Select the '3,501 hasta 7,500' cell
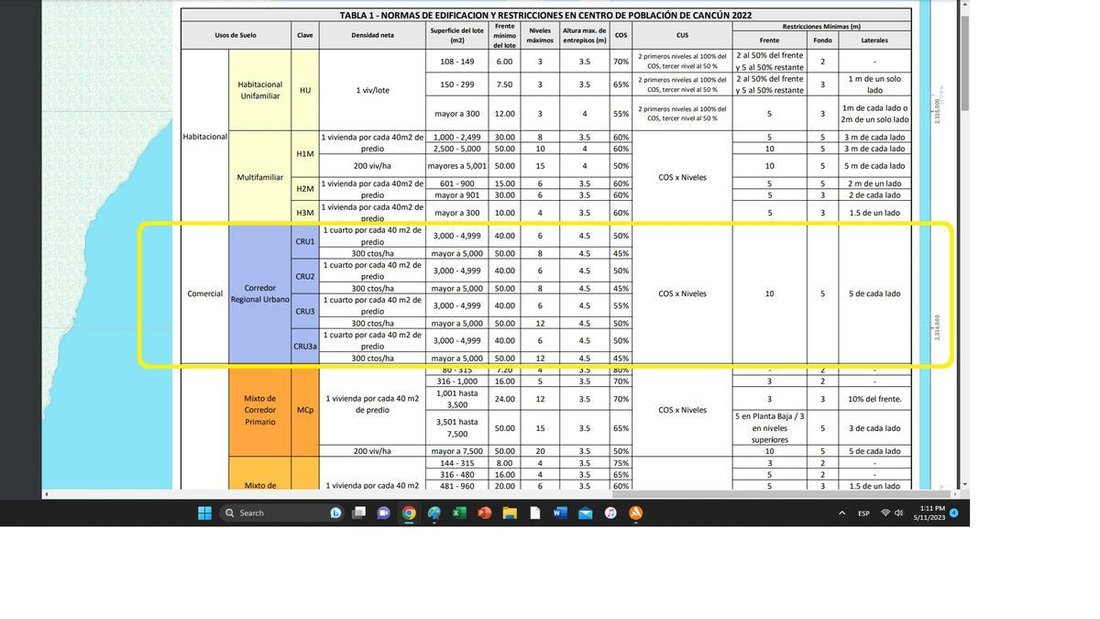The image size is (1100, 619). tap(457, 427)
